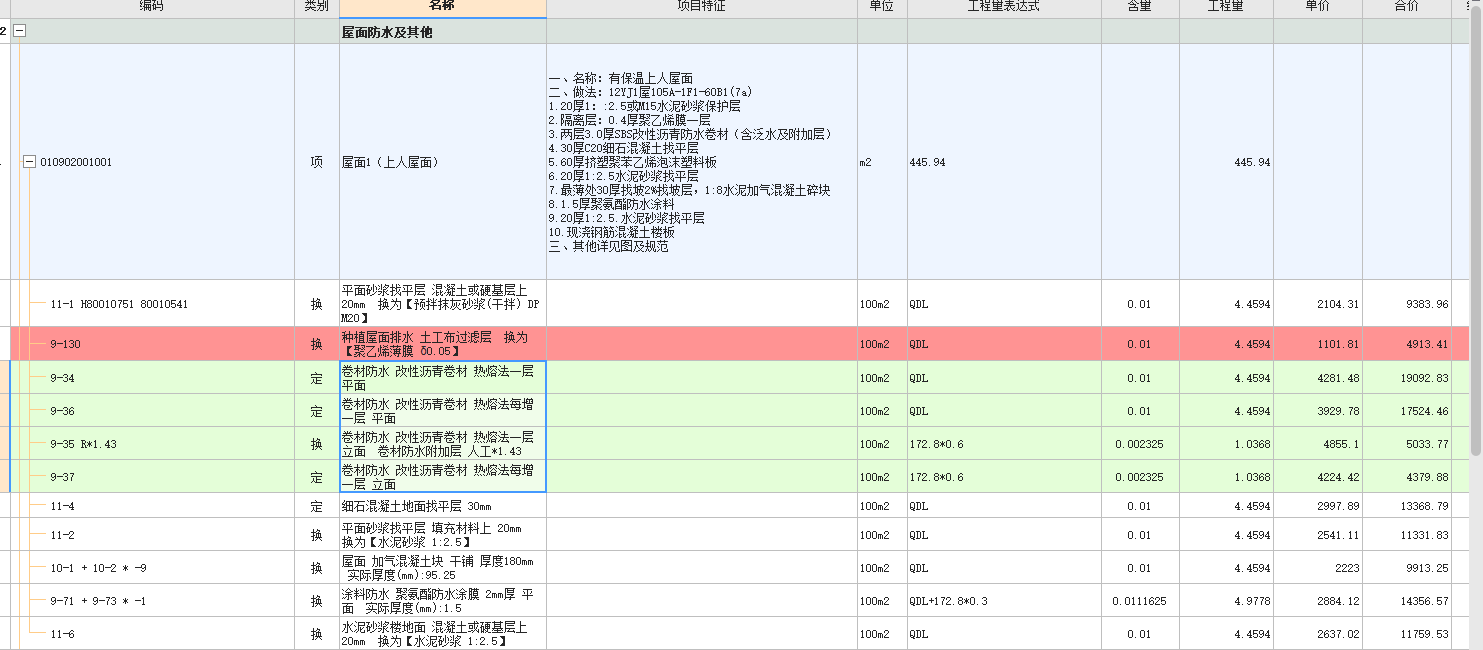Click the 项 category cell of 屋面1
Viewport: 1483px width, 650px height.
click(x=317, y=162)
